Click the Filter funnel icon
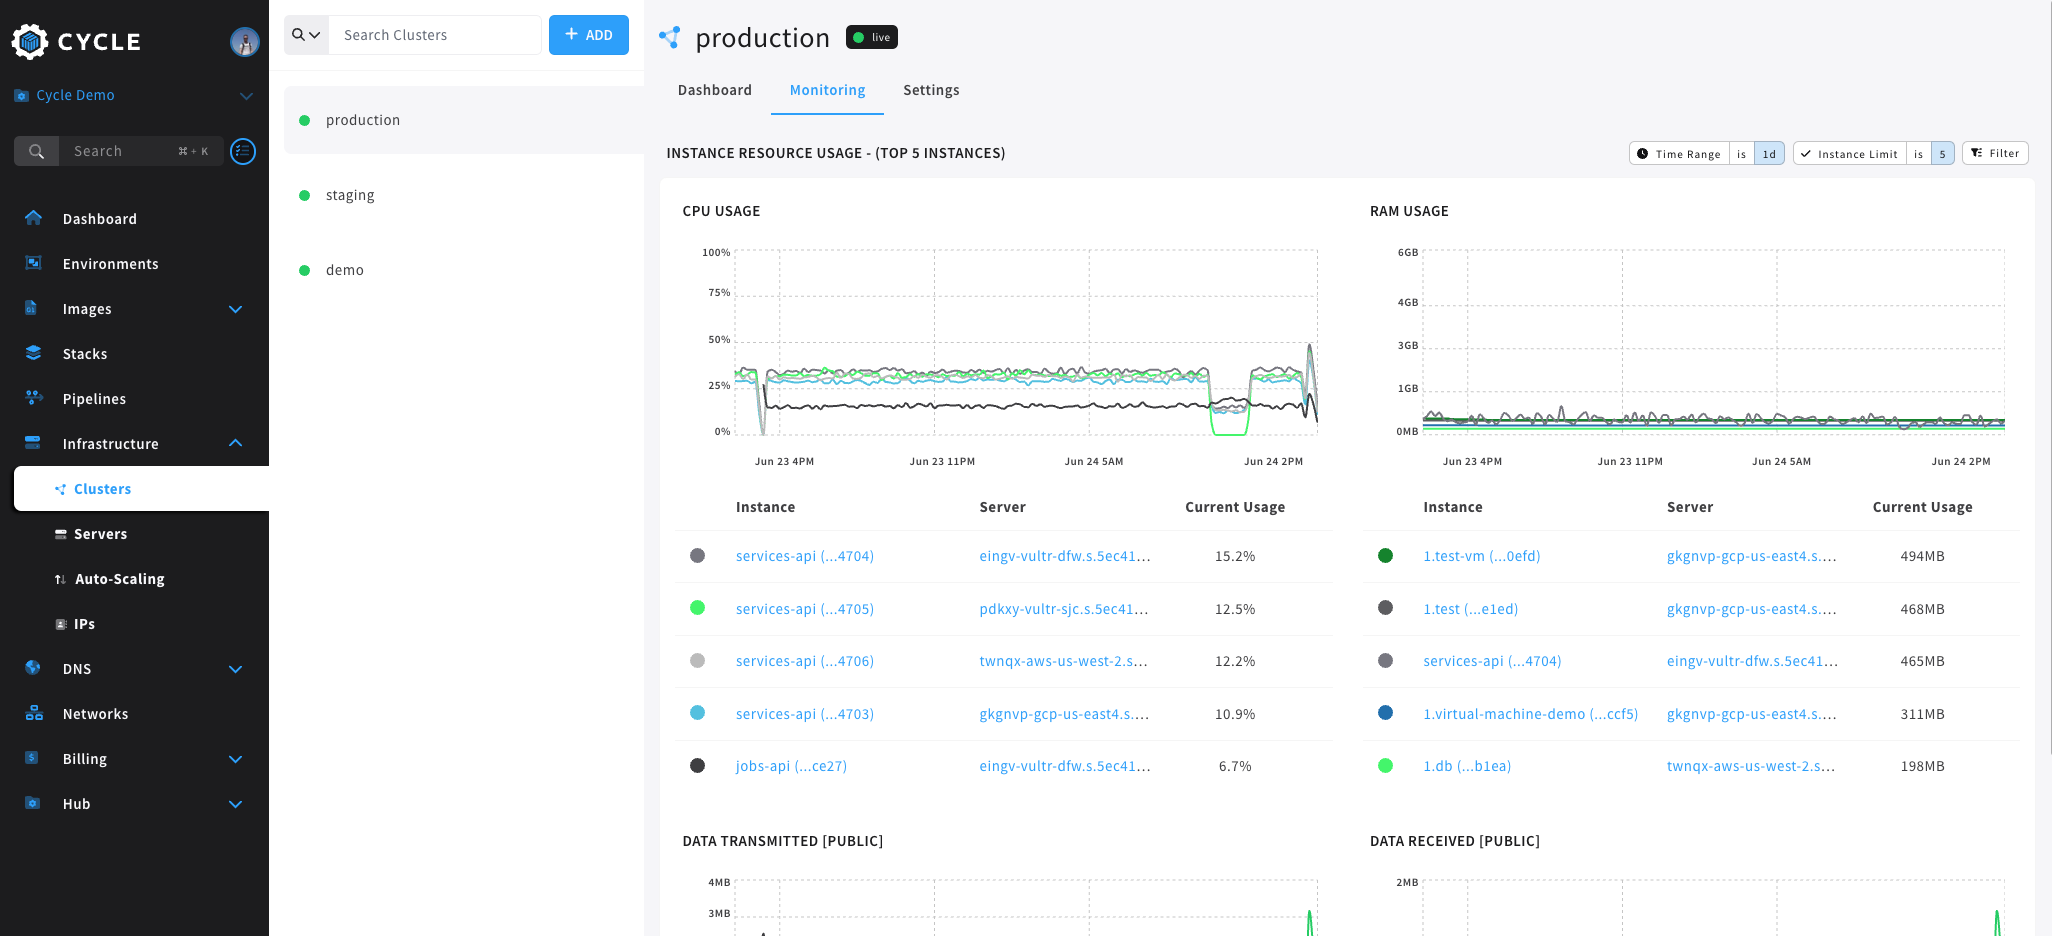This screenshot has width=2052, height=936. pyautogui.click(x=1977, y=153)
